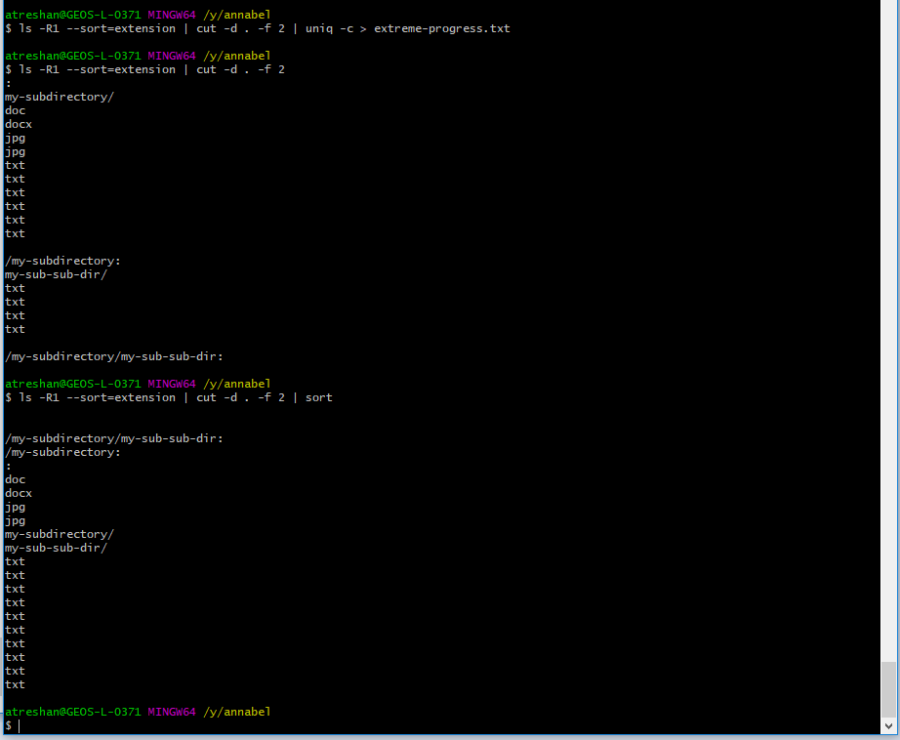Select the my-subdirectory/ entry in the first listing
Viewport: 900px width, 740px height.
pyautogui.click(x=58, y=96)
